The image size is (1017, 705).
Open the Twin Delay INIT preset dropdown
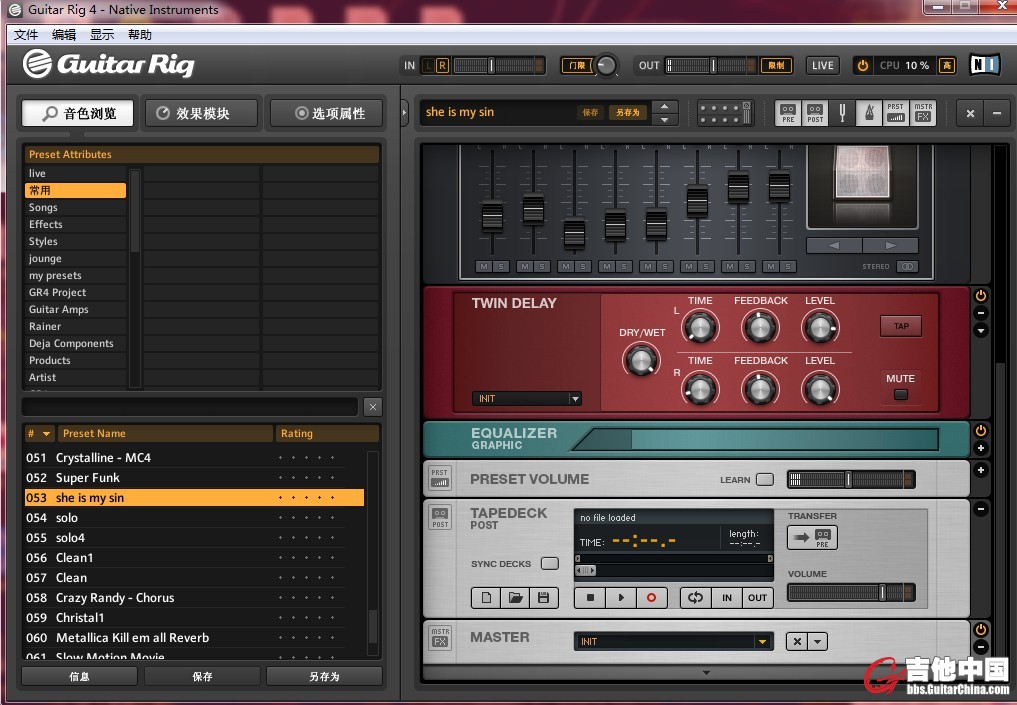click(527, 399)
